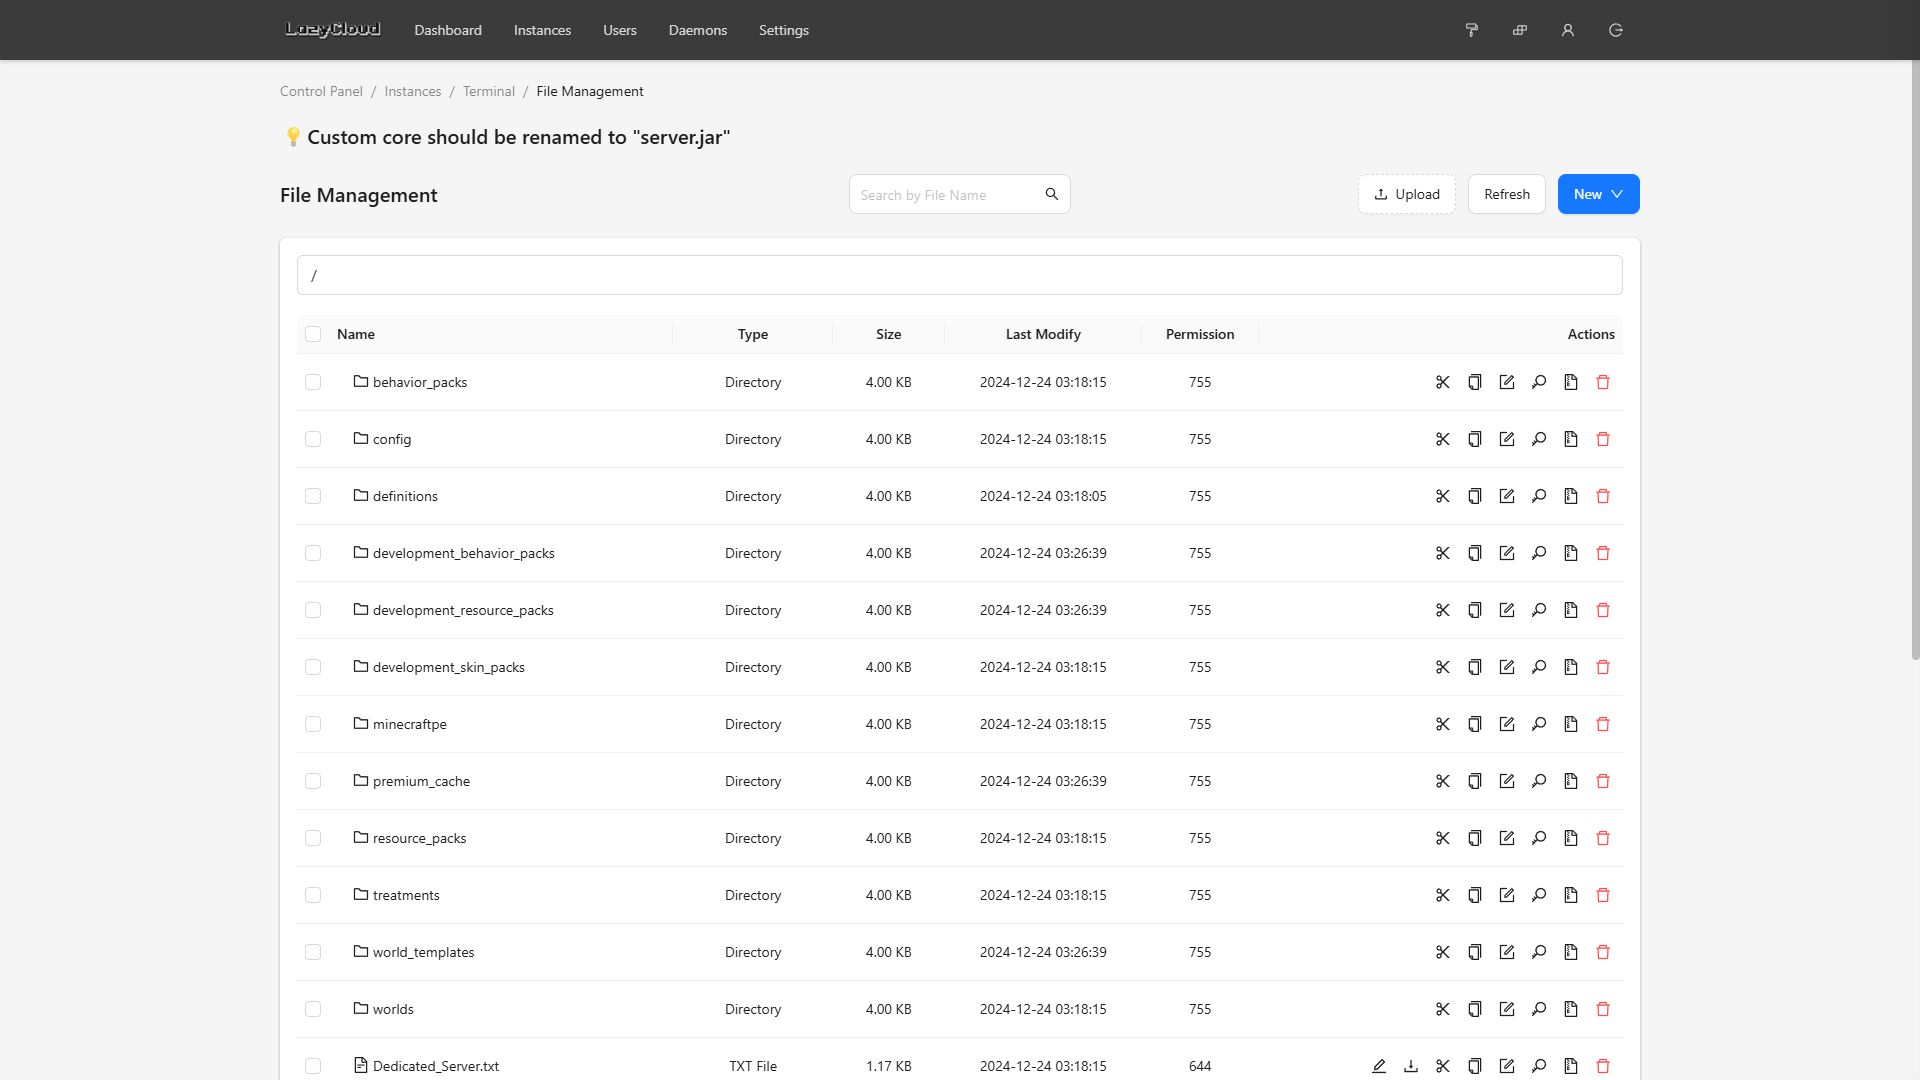
Task: Rename the definitions directory
Action: 1507,496
